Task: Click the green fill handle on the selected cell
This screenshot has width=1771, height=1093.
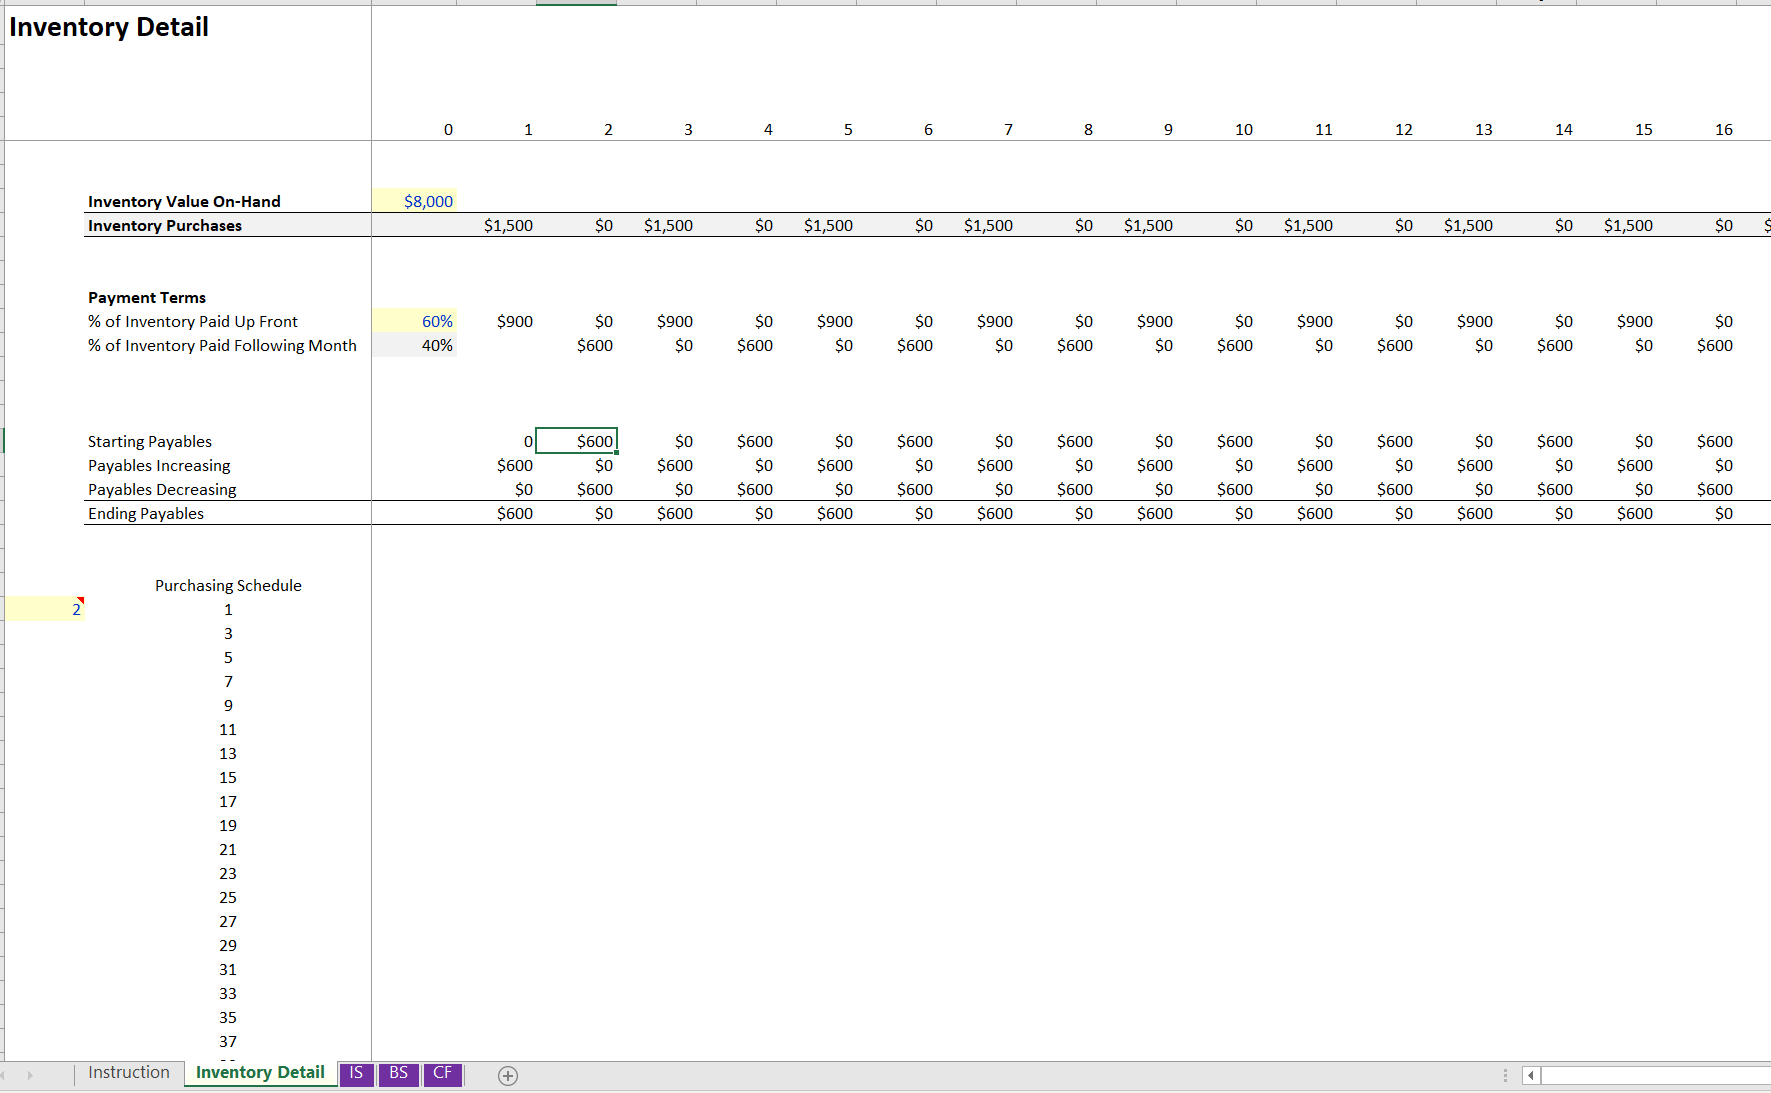Action: [x=618, y=454]
